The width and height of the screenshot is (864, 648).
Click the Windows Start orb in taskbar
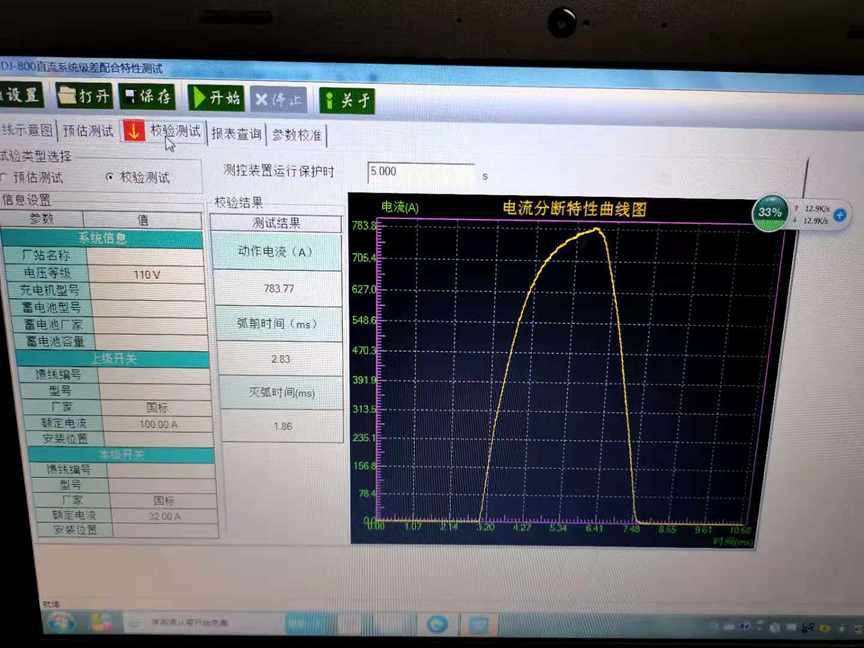point(59,622)
